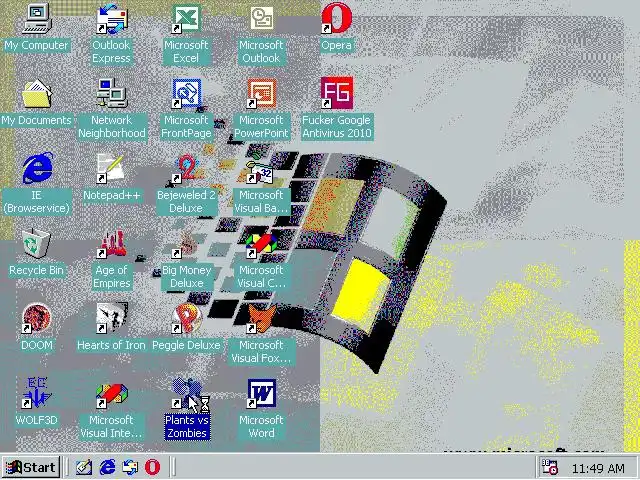Click the Microsoft Outlook desktop icon
This screenshot has width=640, height=480.
[x=261, y=18]
